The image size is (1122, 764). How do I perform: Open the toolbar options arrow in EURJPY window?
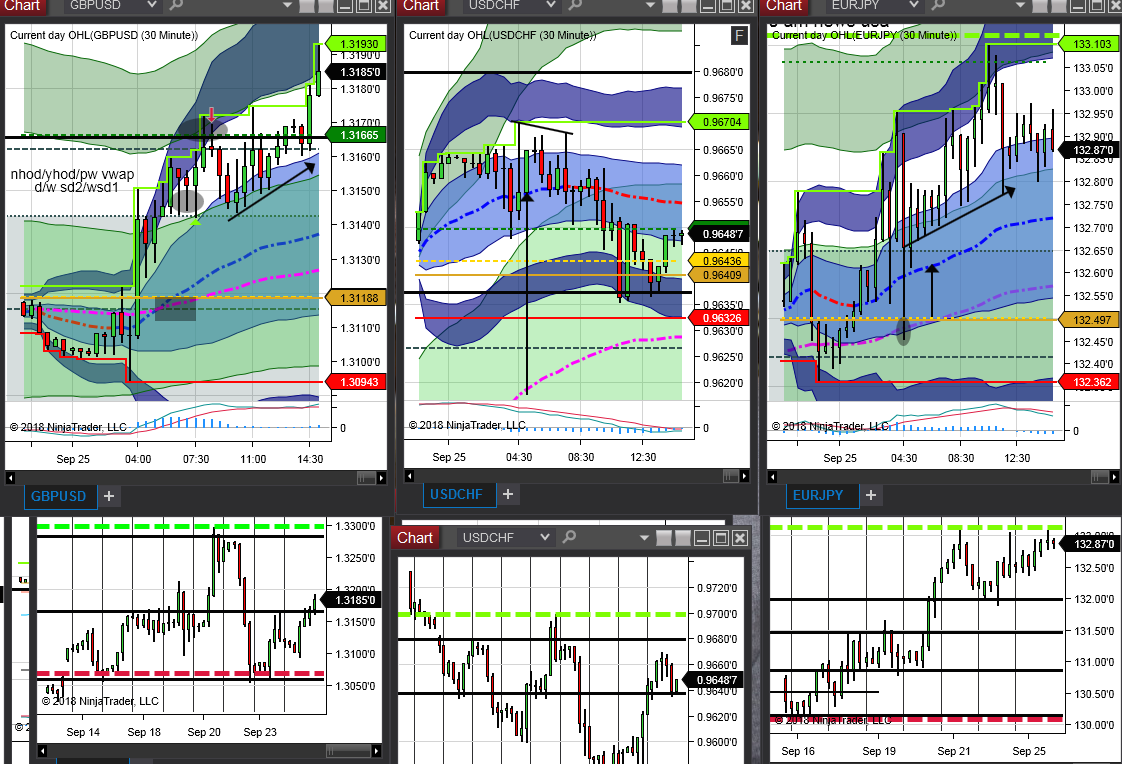click(x=1020, y=6)
